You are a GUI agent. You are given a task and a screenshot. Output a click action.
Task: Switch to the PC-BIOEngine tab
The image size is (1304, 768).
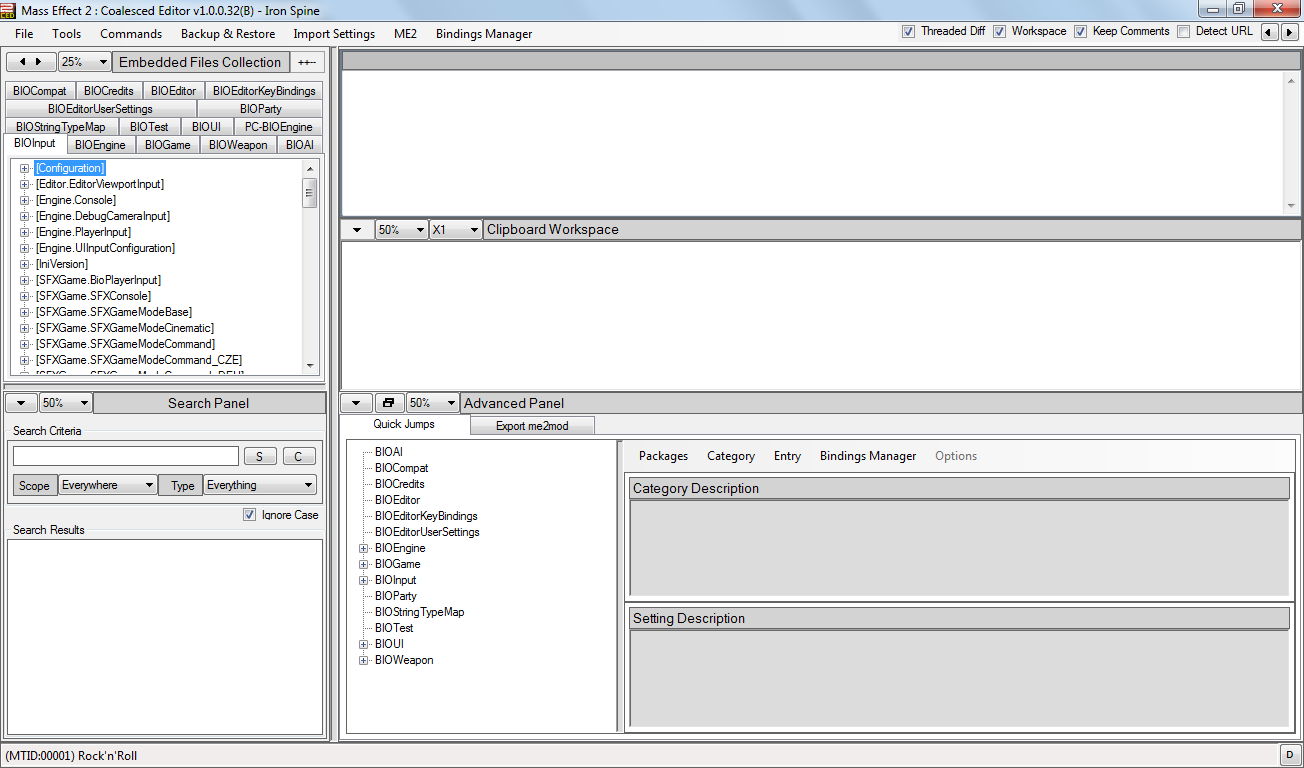(x=279, y=127)
